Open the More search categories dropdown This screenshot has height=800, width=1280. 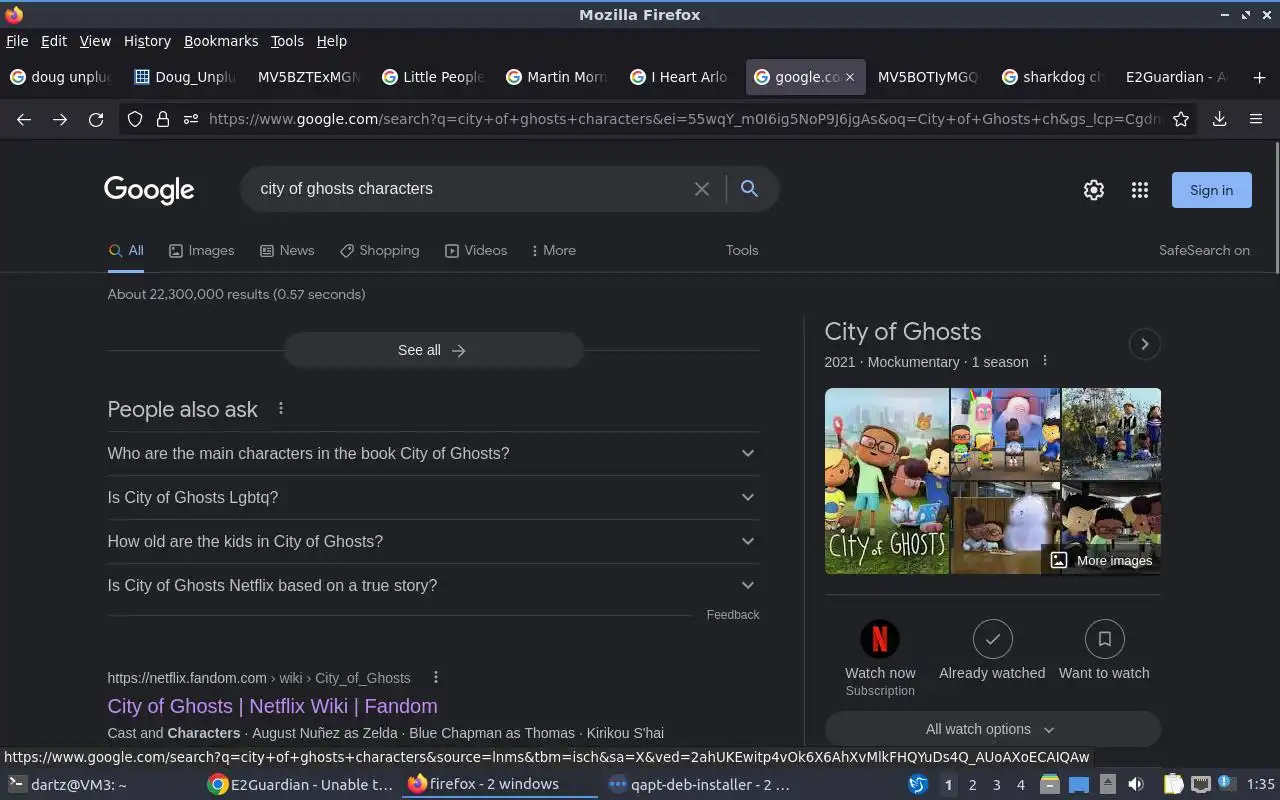click(554, 251)
